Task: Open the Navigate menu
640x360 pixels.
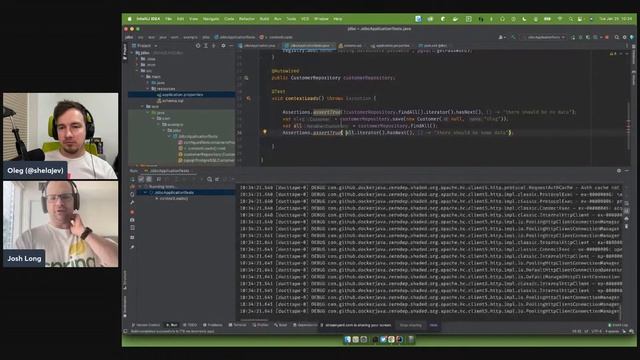Action: (x=211, y=19)
